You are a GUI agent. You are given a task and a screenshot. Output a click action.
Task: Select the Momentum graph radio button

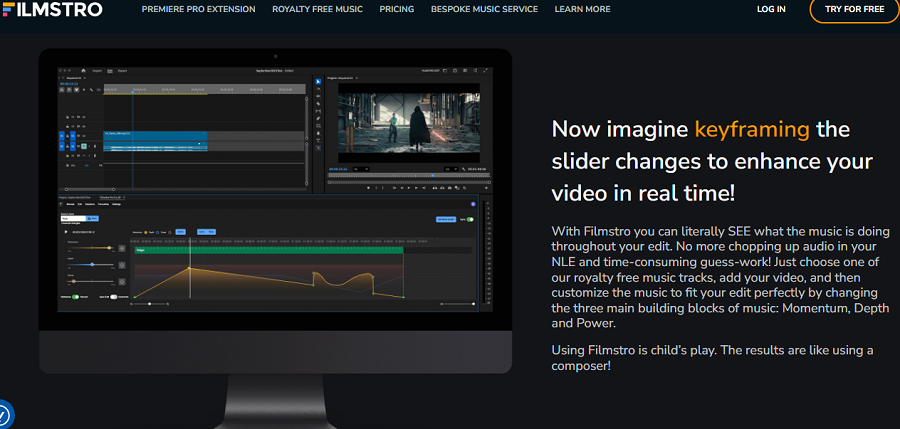[145, 233]
